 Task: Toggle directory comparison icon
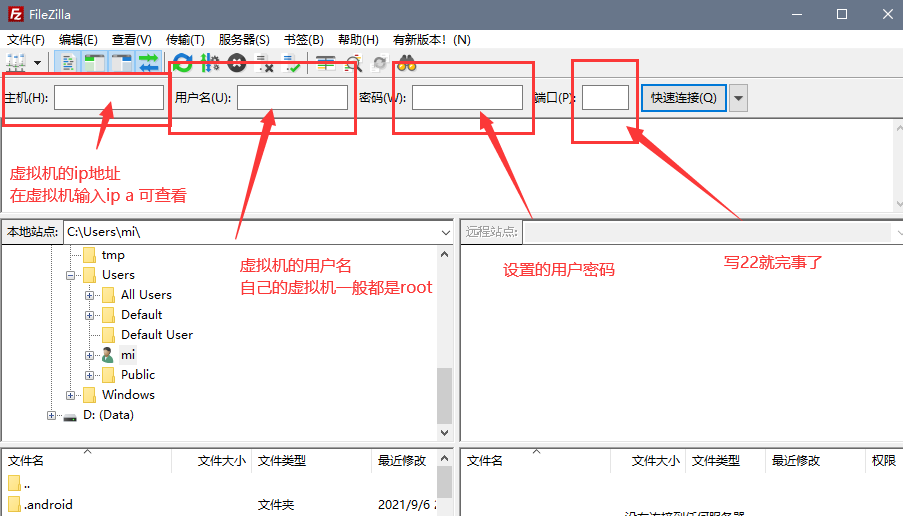point(352,63)
